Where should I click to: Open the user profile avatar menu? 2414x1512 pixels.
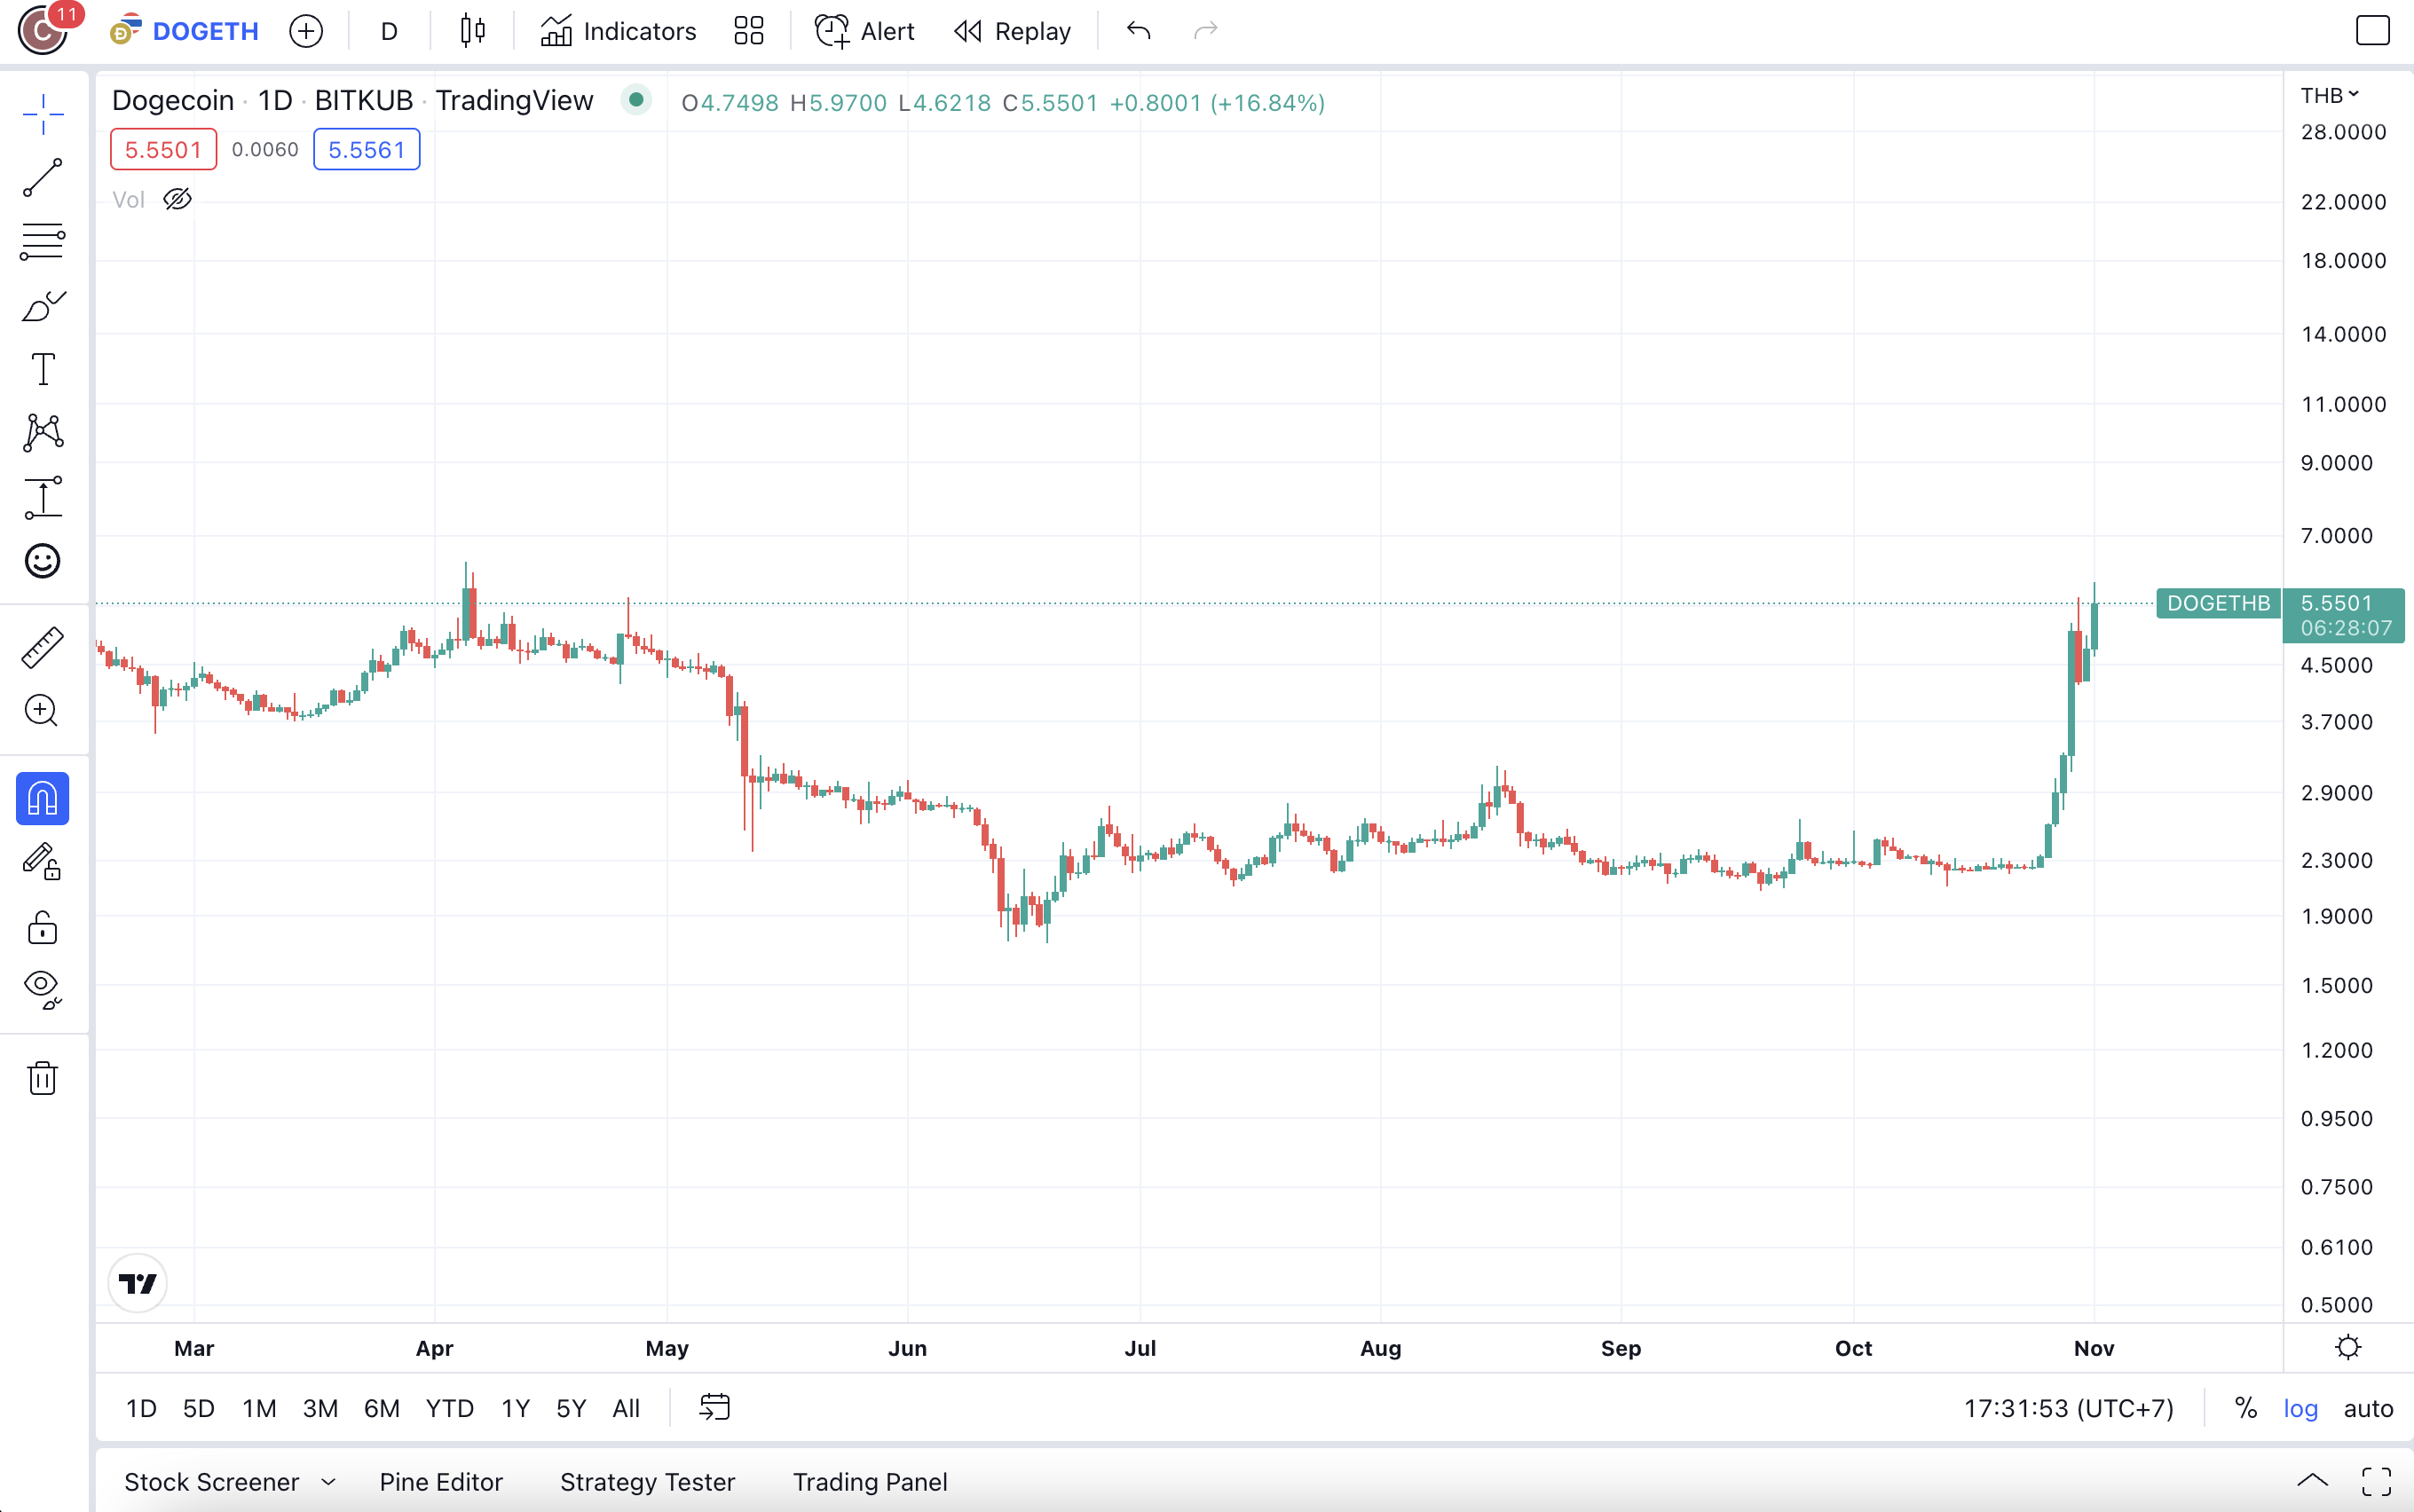pos(43,30)
